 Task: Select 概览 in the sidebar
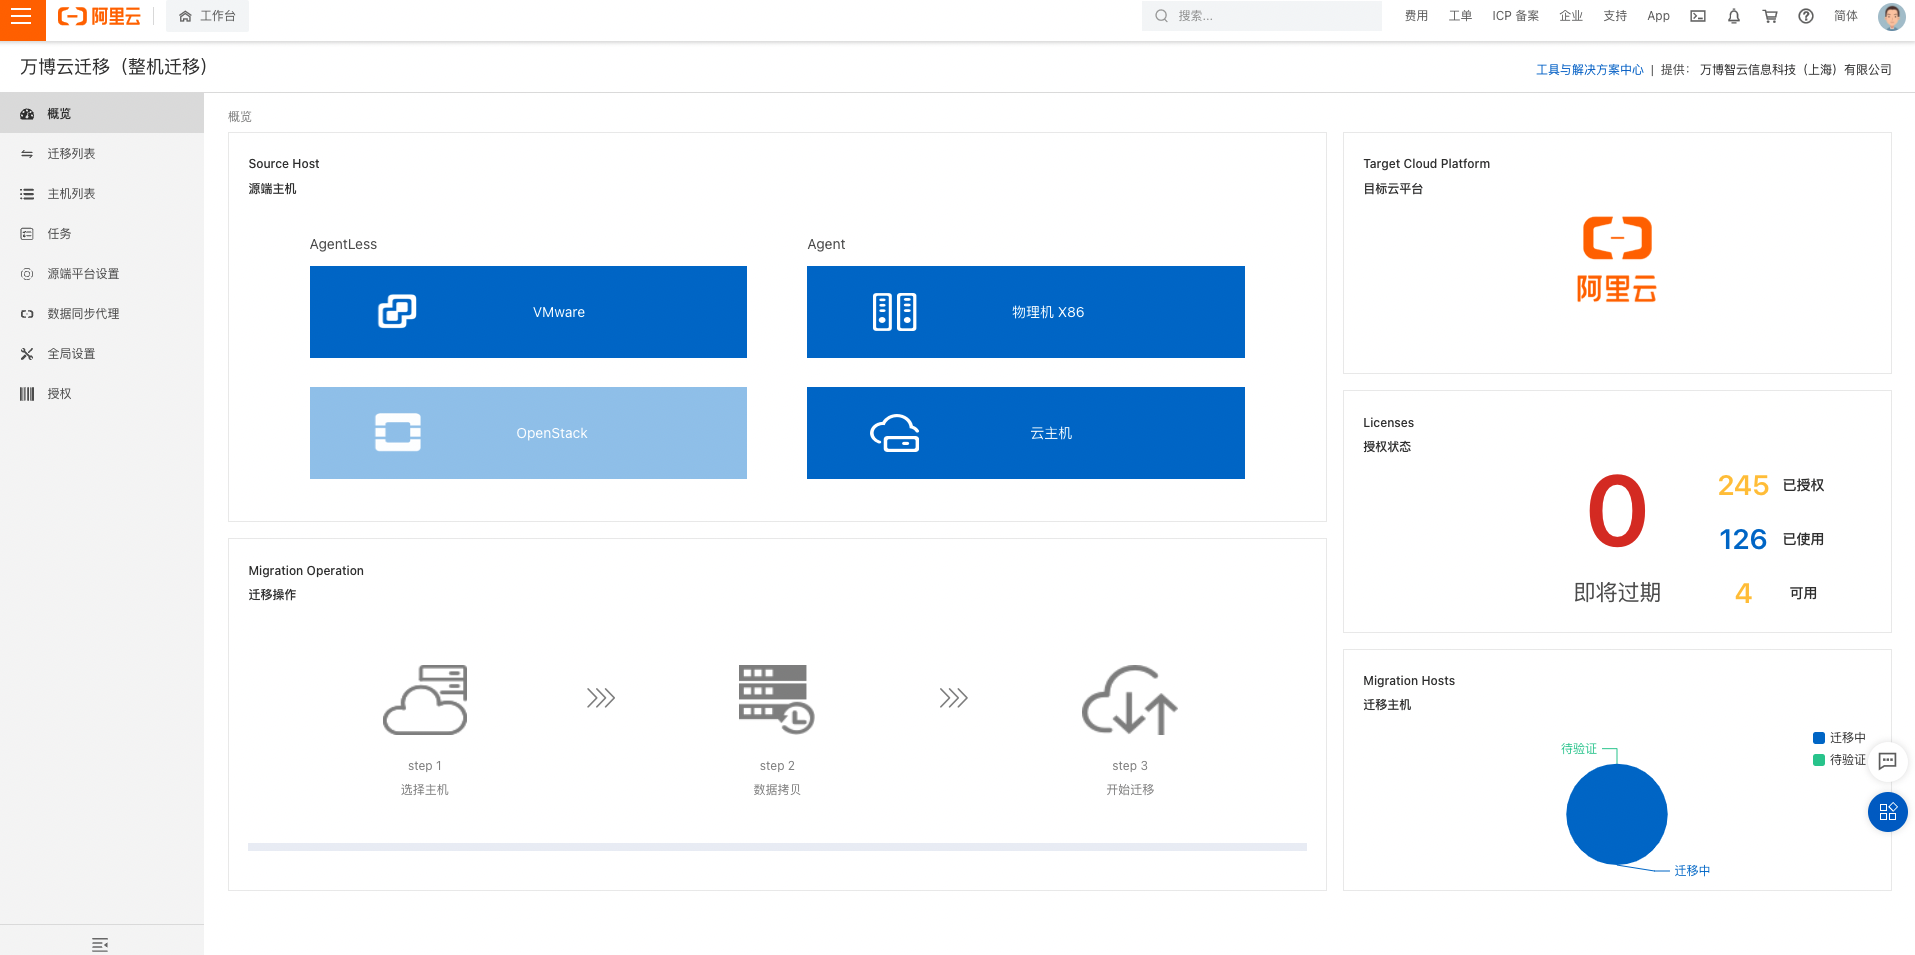click(102, 114)
